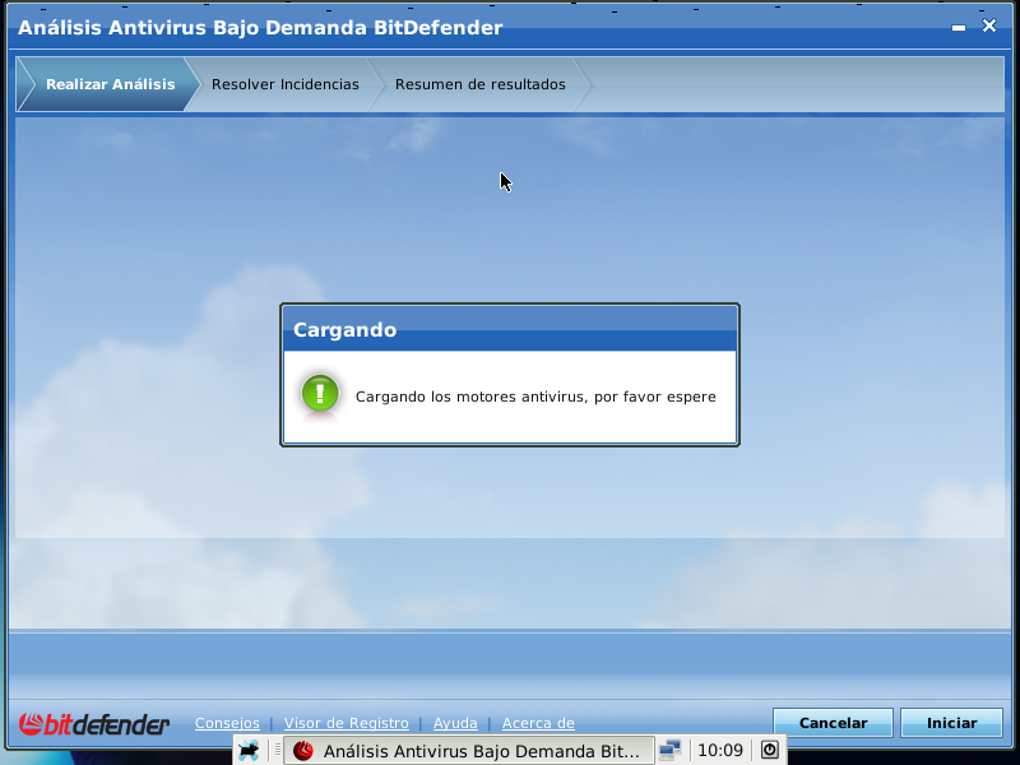Click the network monitors tray icon
Viewport: 1020px width, 765px height.
coord(669,750)
